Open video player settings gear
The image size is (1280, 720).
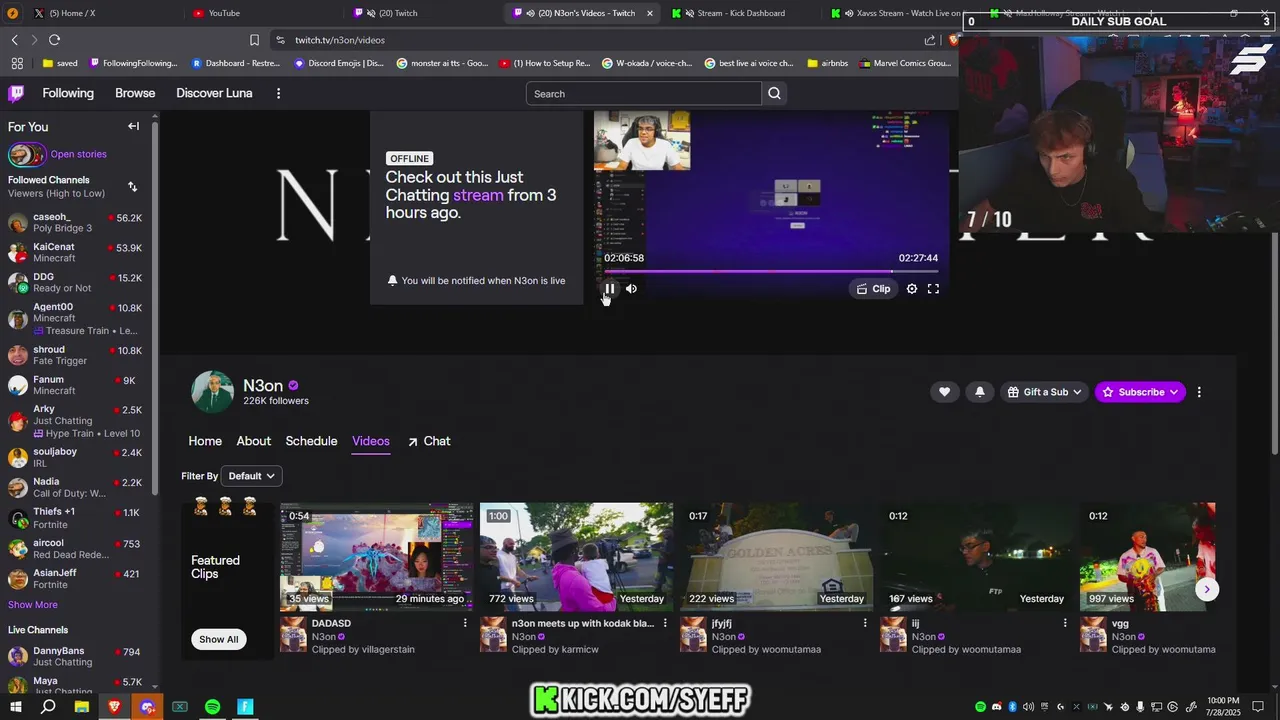[912, 289]
